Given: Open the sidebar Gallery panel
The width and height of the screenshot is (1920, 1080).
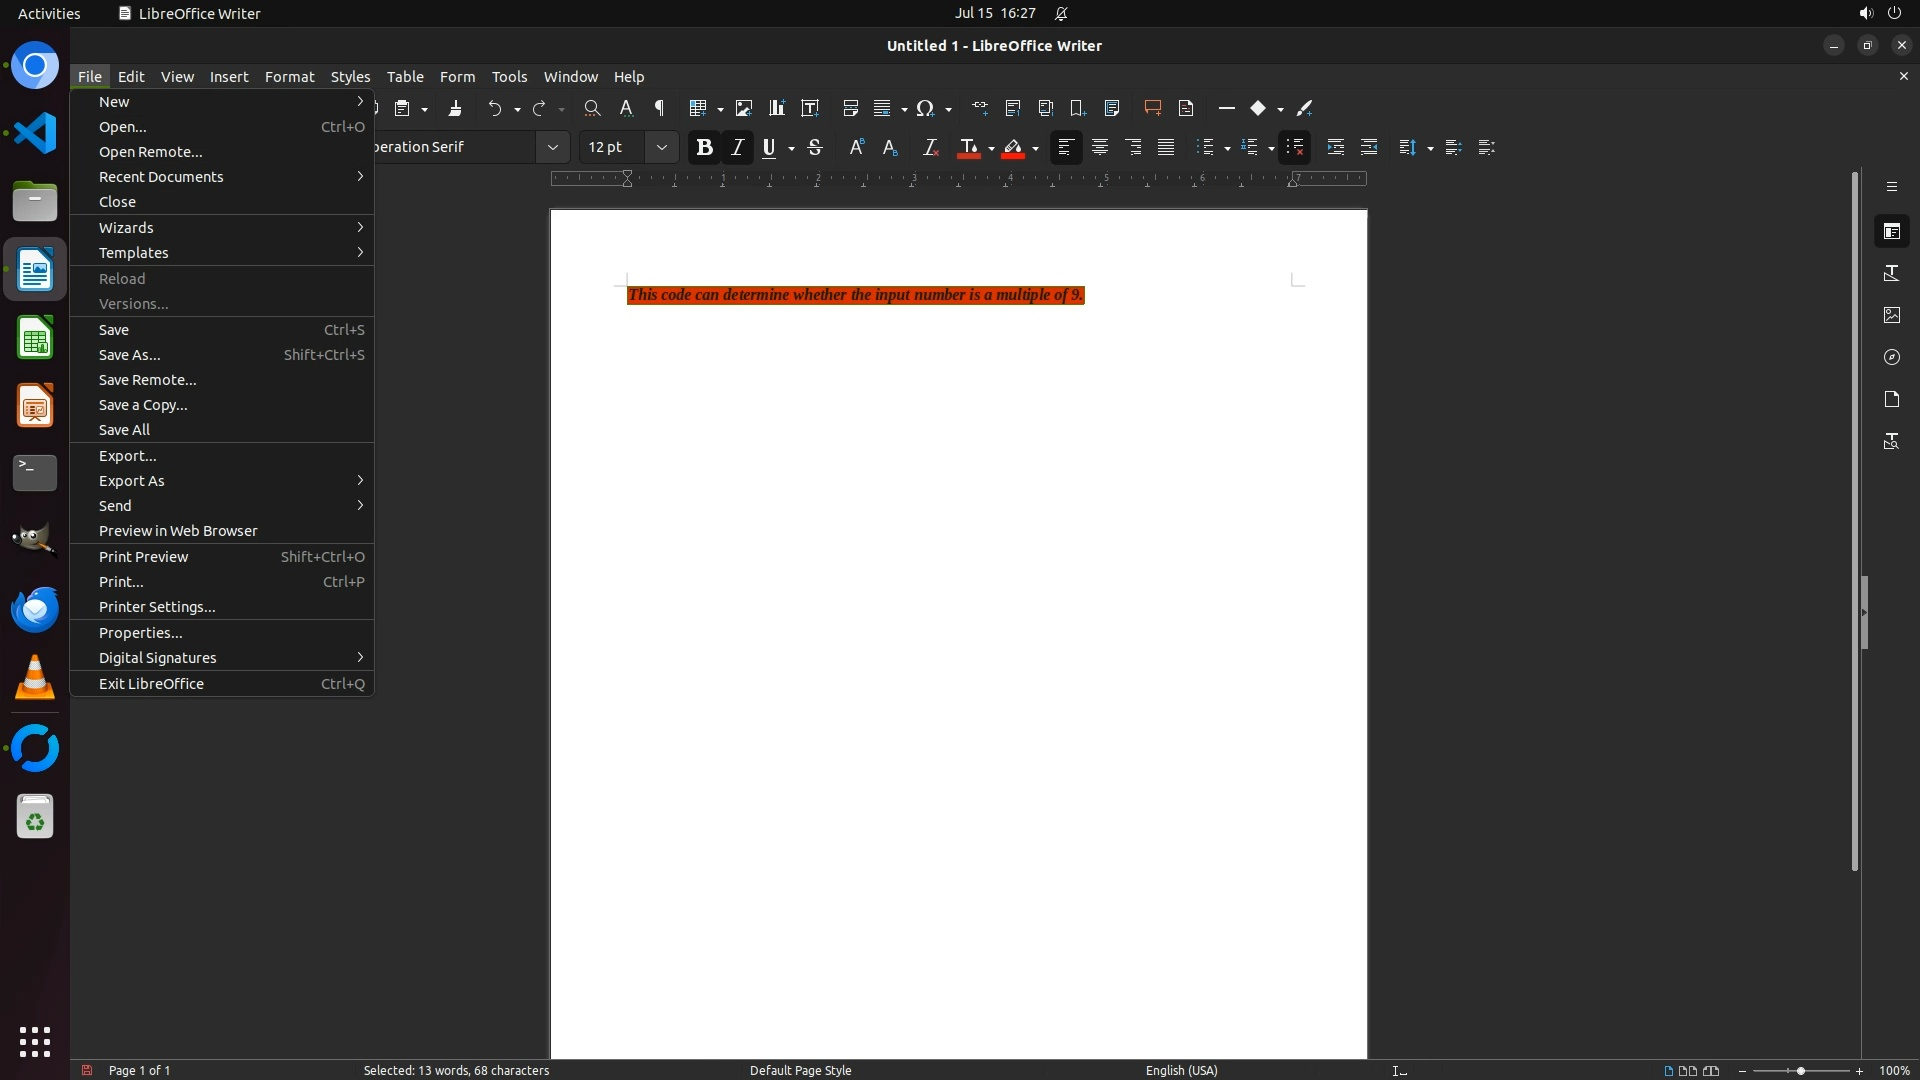Looking at the screenshot, I should click(x=1892, y=315).
